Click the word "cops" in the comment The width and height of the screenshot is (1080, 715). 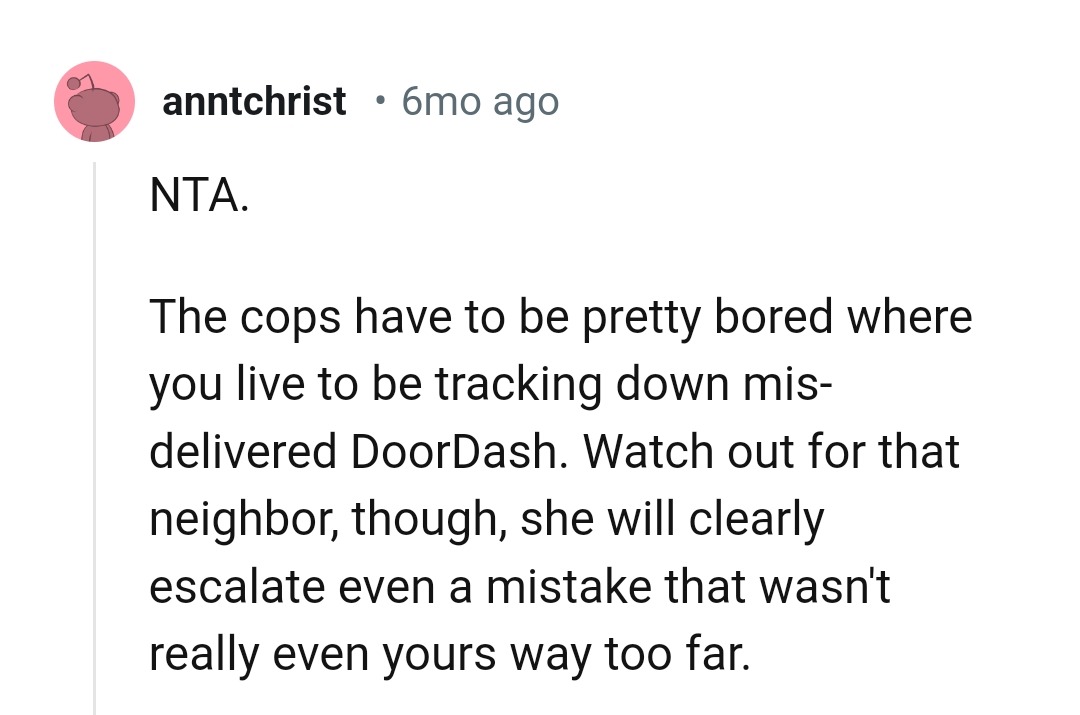point(286,319)
